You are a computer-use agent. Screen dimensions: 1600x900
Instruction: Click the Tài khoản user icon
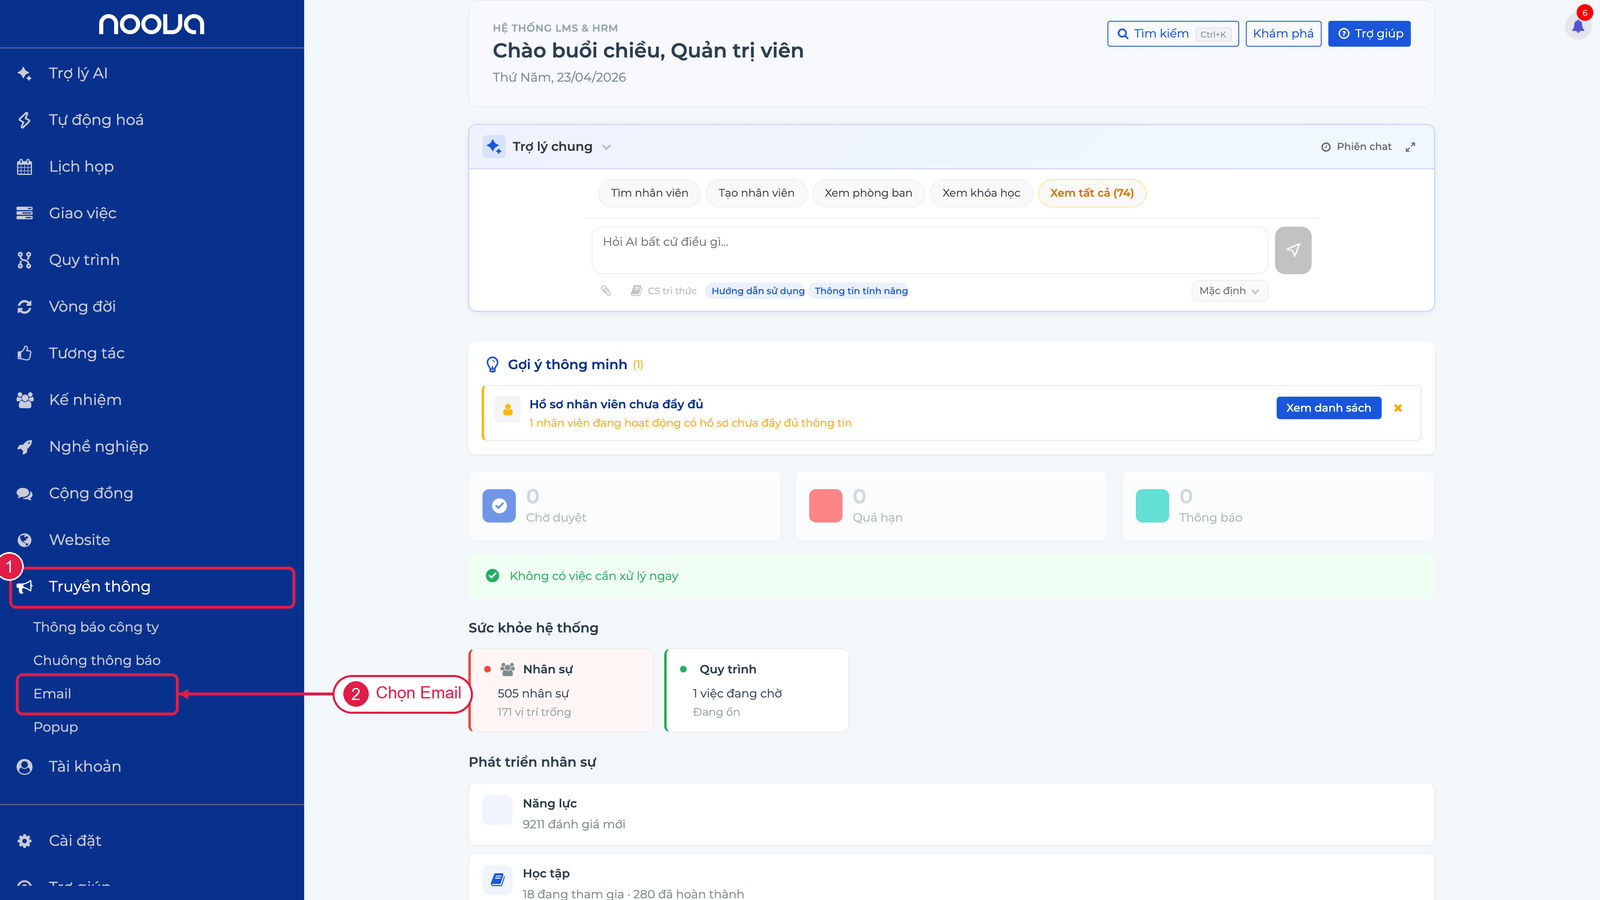click(25, 767)
